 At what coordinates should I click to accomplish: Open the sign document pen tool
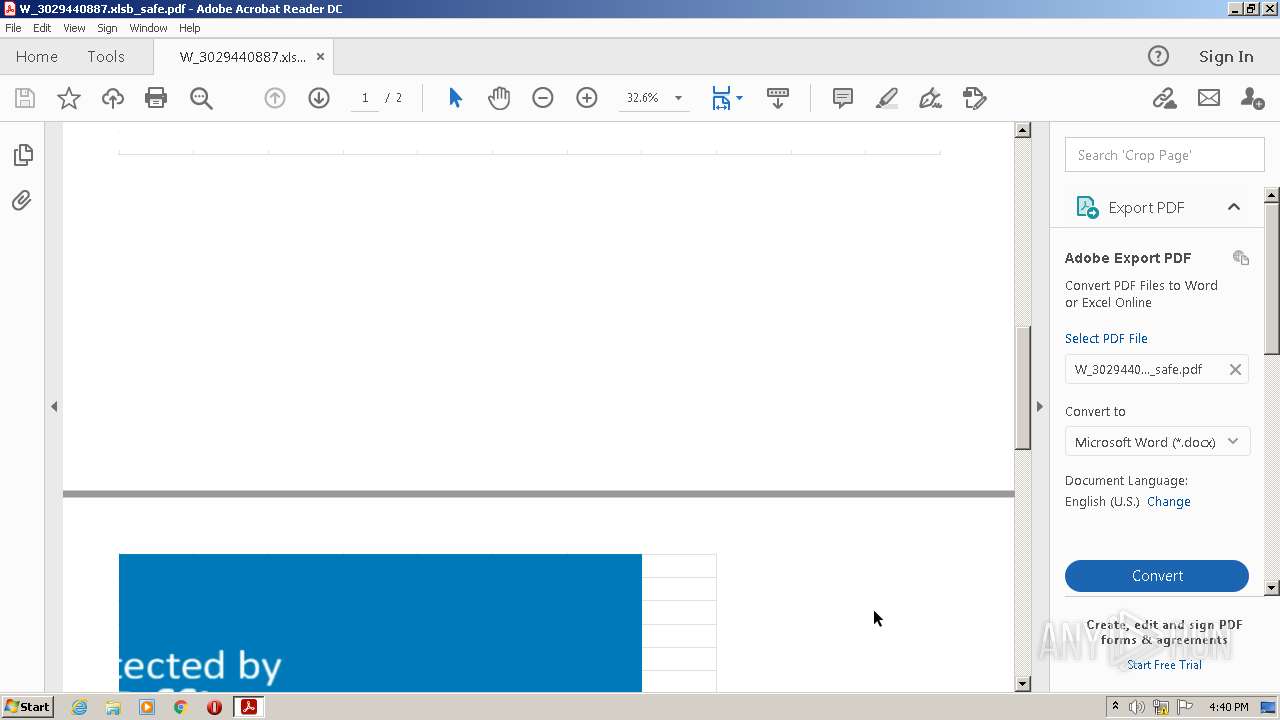point(931,98)
